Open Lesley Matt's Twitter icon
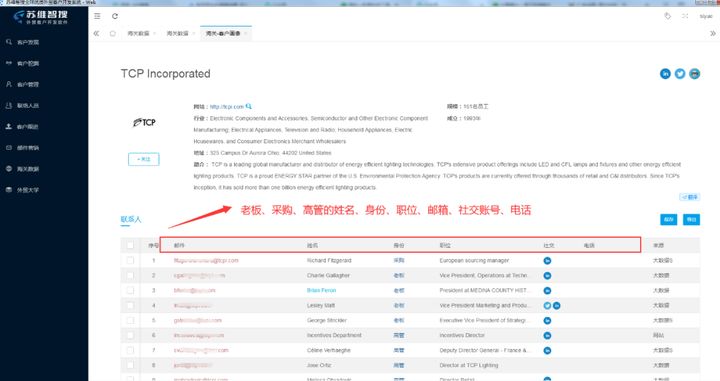This screenshot has height=381, width=720. pyautogui.click(x=547, y=306)
